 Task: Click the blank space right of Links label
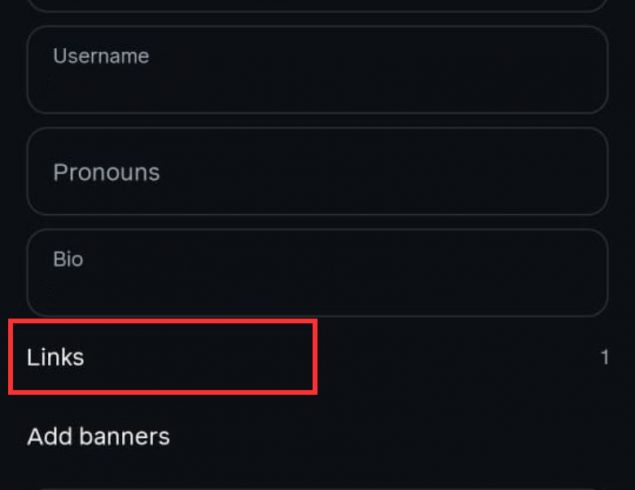click(x=450, y=357)
